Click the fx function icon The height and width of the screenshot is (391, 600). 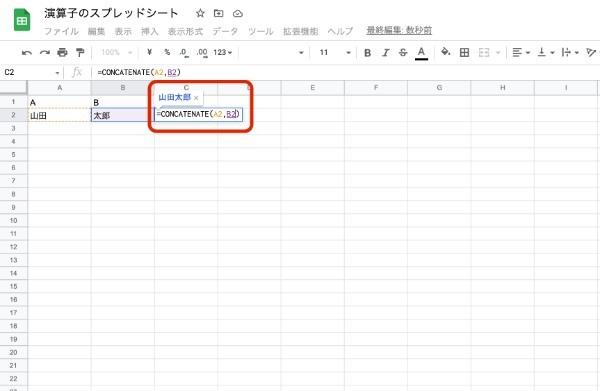[77, 72]
